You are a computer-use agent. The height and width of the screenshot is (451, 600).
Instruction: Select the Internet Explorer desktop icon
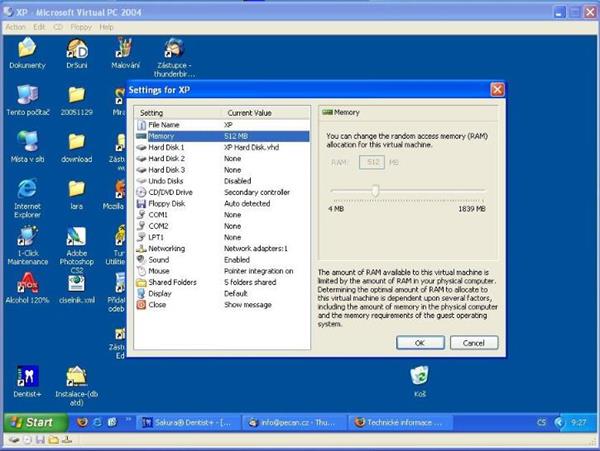coord(27,198)
